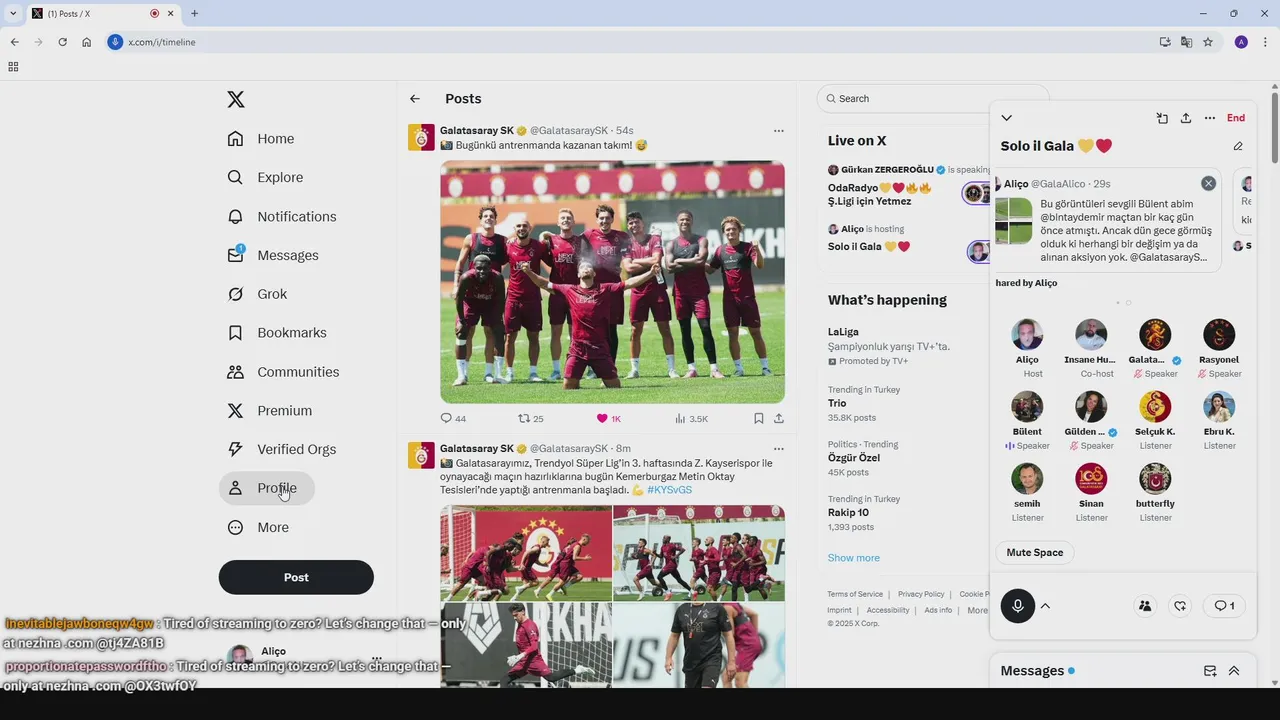This screenshot has height=720, width=1280.
Task: Select Aliço host avatar in Space
Action: (x=1027, y=335)
